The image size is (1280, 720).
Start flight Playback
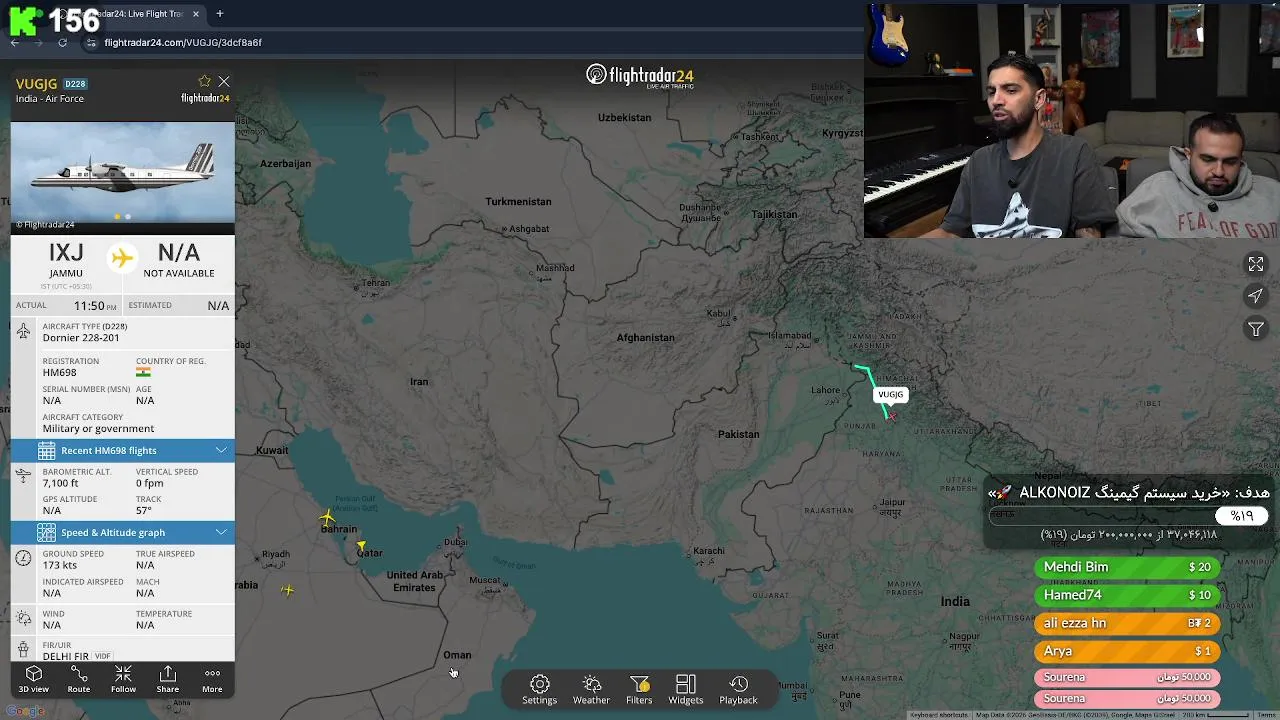pos(738,690)
